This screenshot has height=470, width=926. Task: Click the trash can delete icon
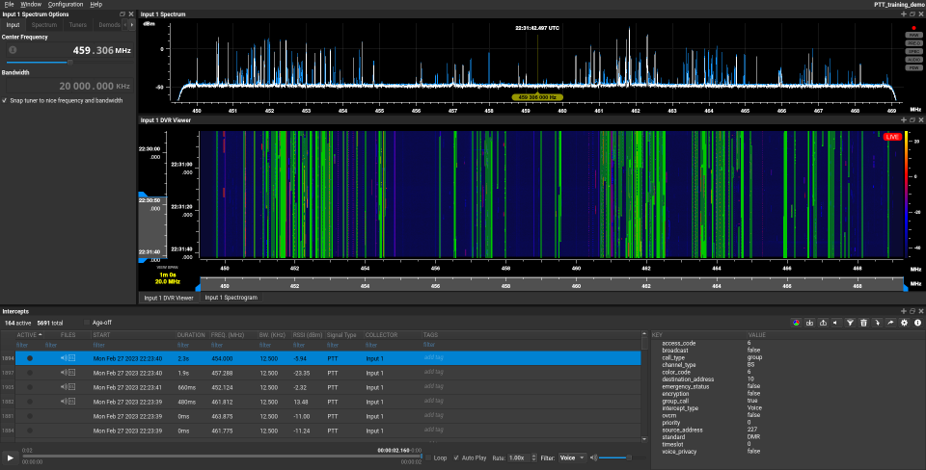coord(864,323)
